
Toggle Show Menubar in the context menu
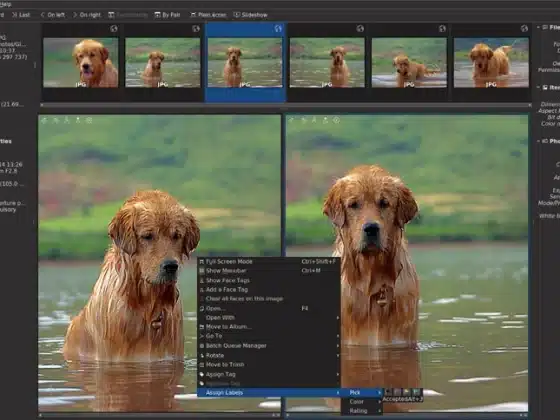coord(269,271)
